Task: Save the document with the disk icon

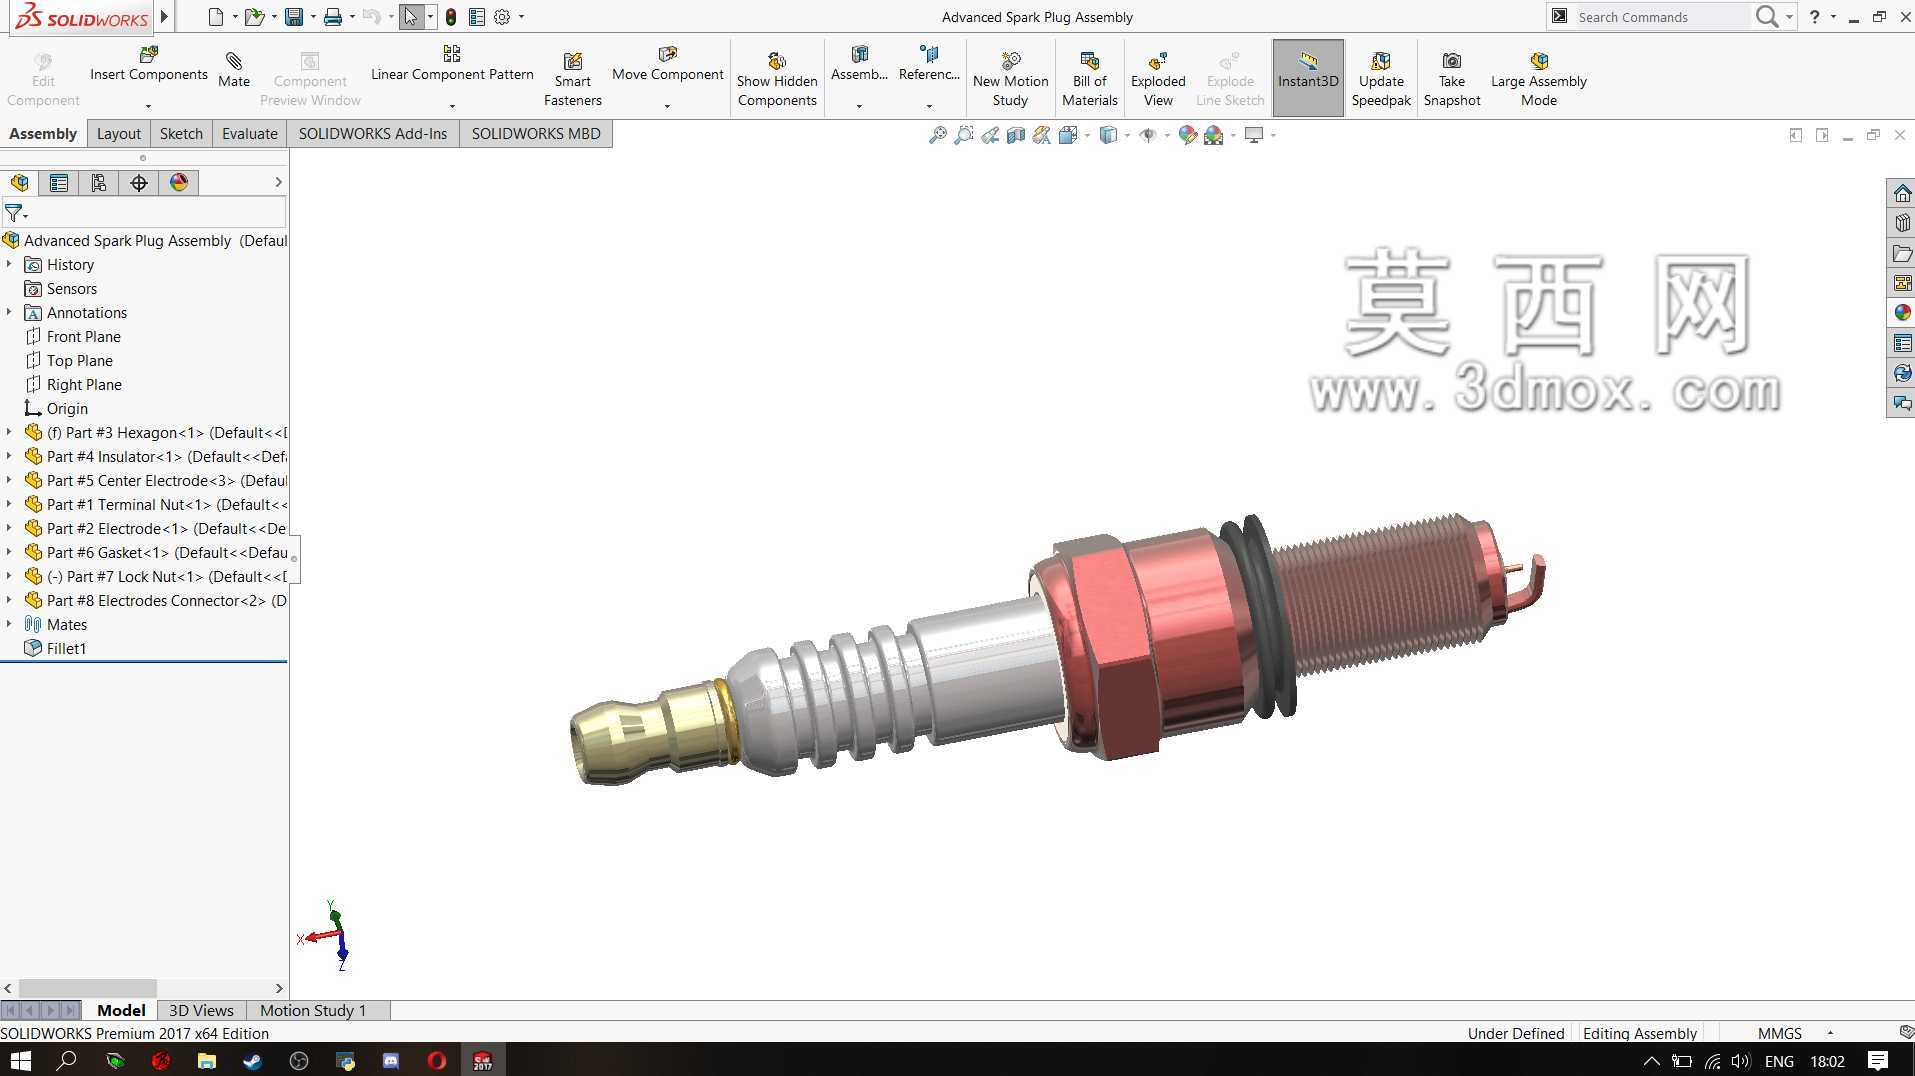Action: [294, 17]
